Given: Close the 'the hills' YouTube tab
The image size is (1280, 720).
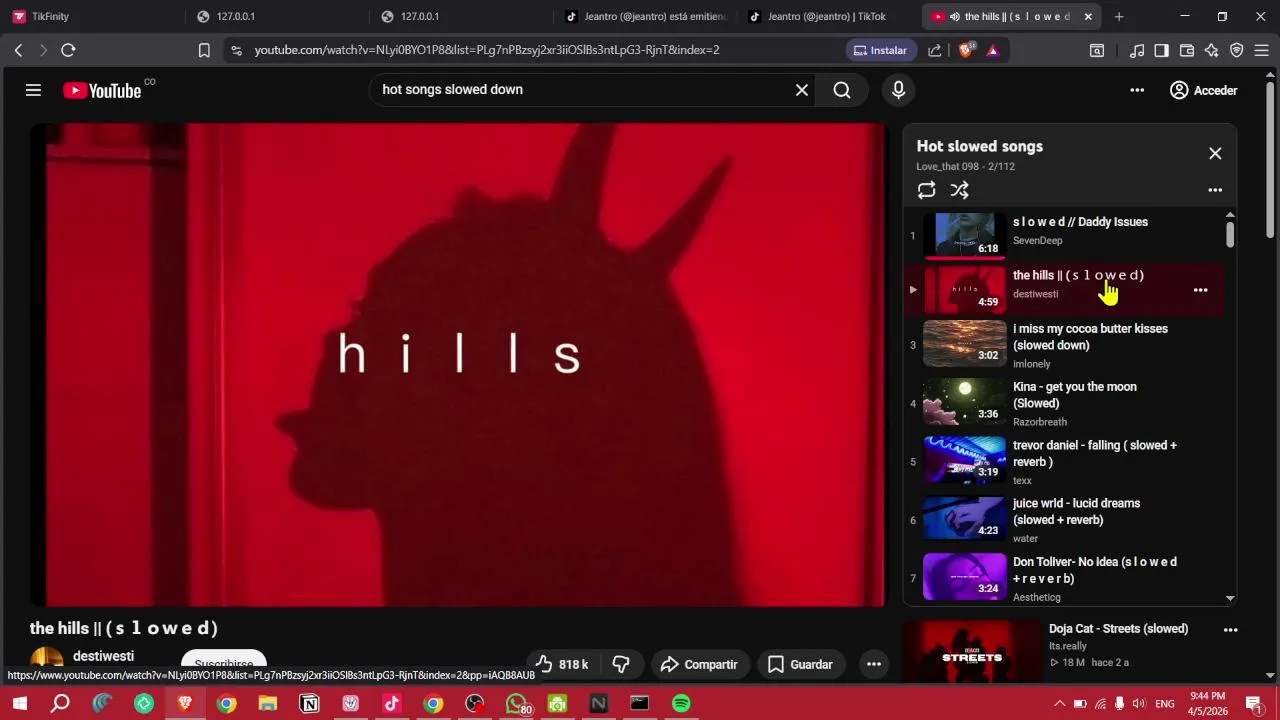Looking at the screenshot, I should [x=1088, y=16].
